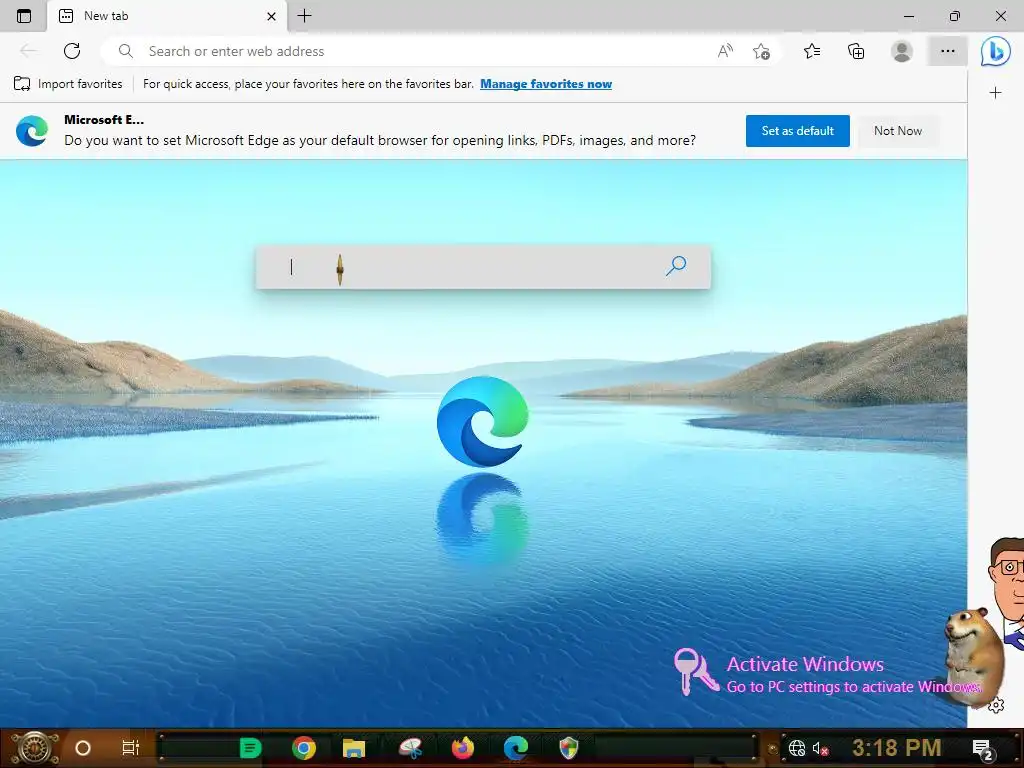The image size is (1024, 768).
Task: Open the Collections icon
Action: (x=856, y=51)
